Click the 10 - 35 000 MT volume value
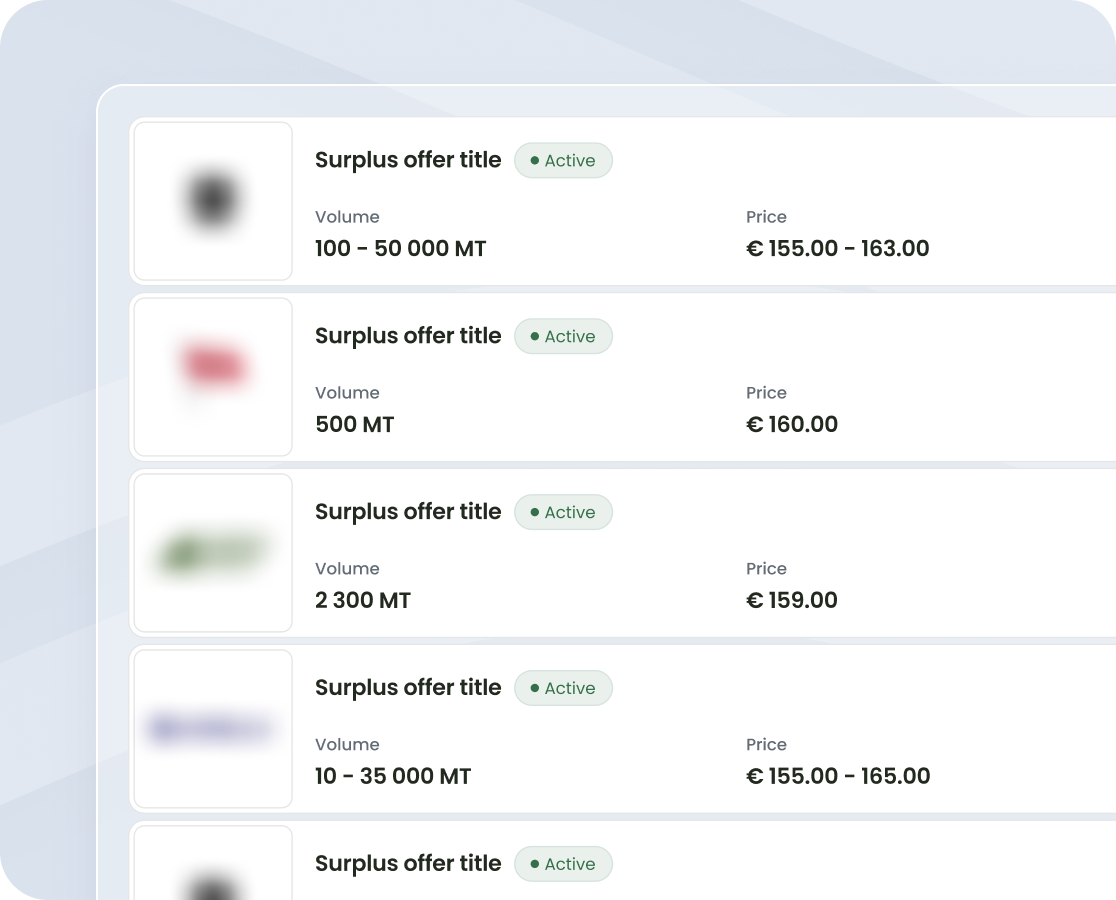Screen dimensions: 1116x900 (392, 777)
